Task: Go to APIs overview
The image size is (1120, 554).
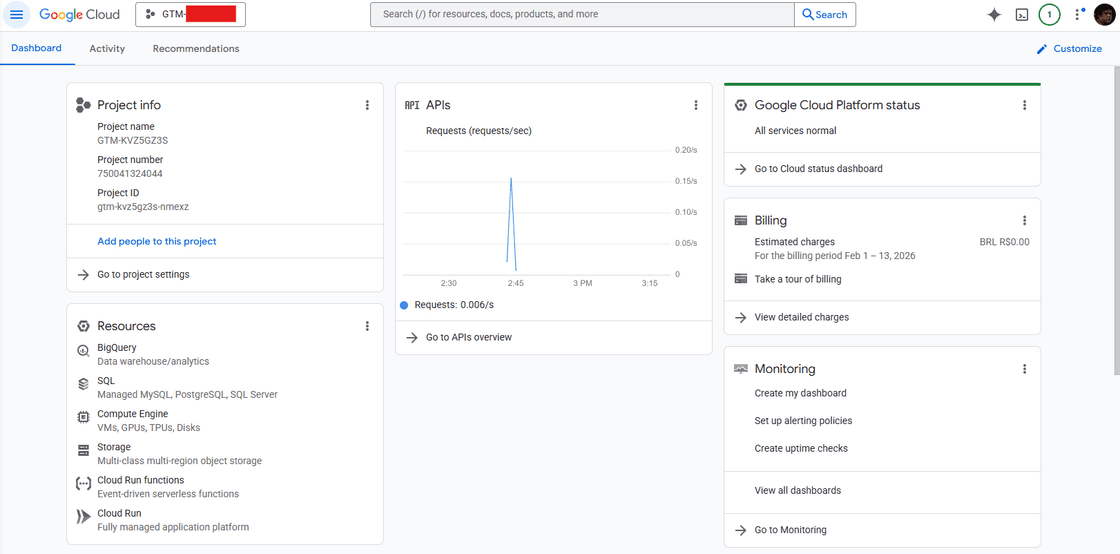Action: click(469, 338)
